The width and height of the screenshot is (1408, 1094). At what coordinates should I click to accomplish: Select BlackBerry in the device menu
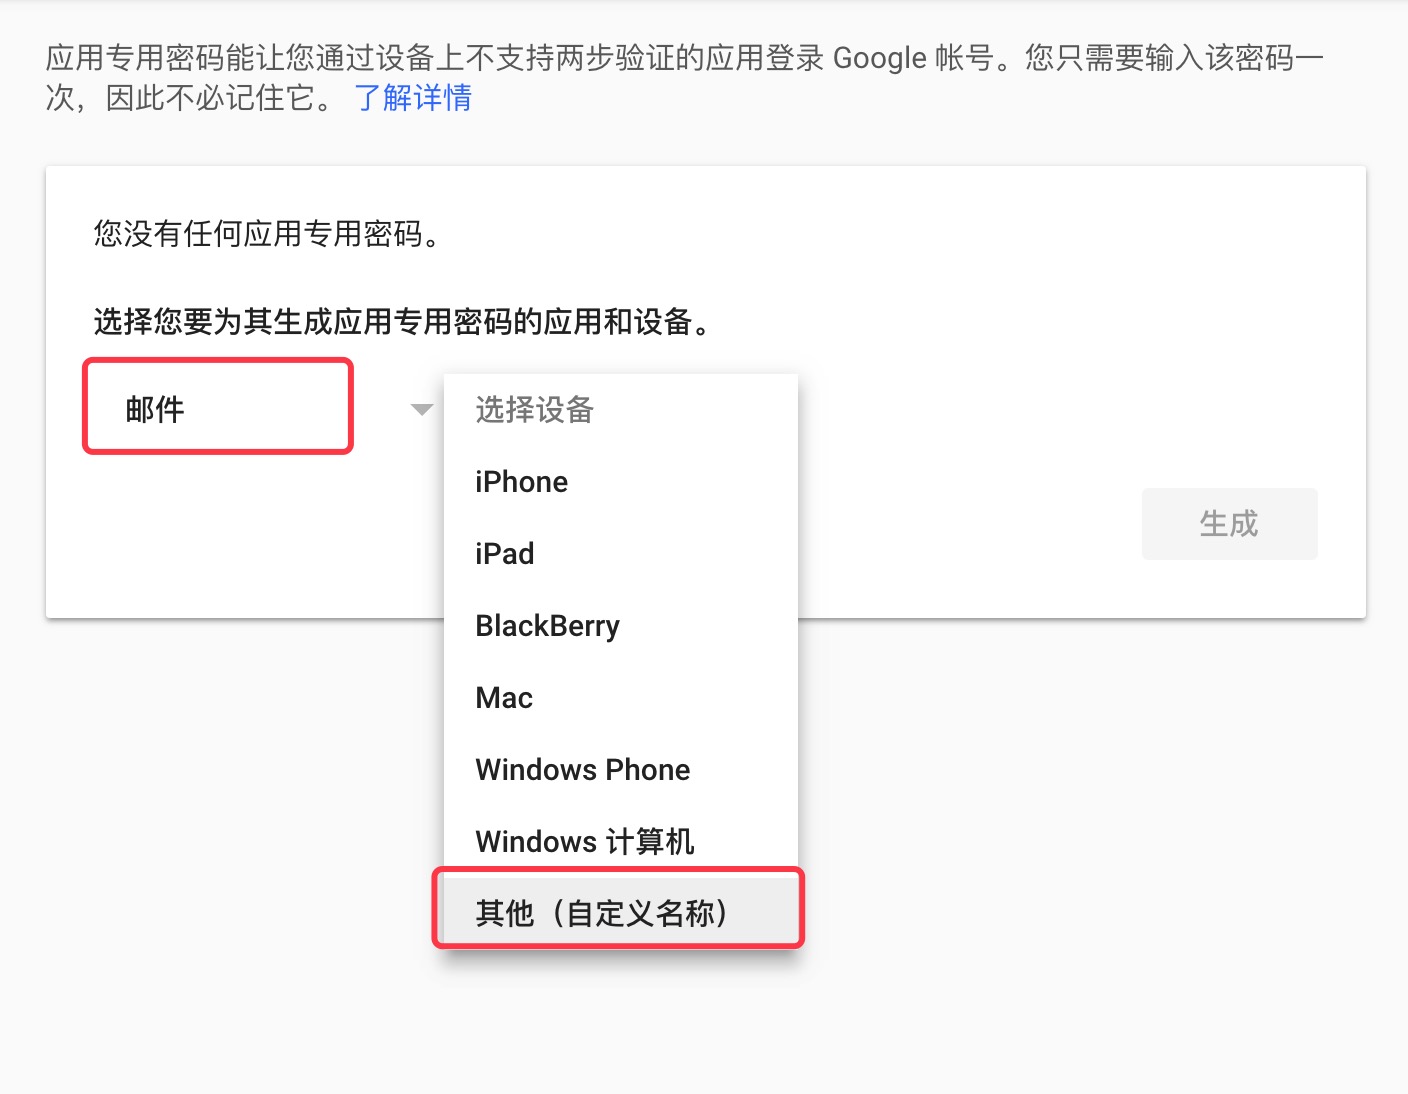tap(547, 626)
